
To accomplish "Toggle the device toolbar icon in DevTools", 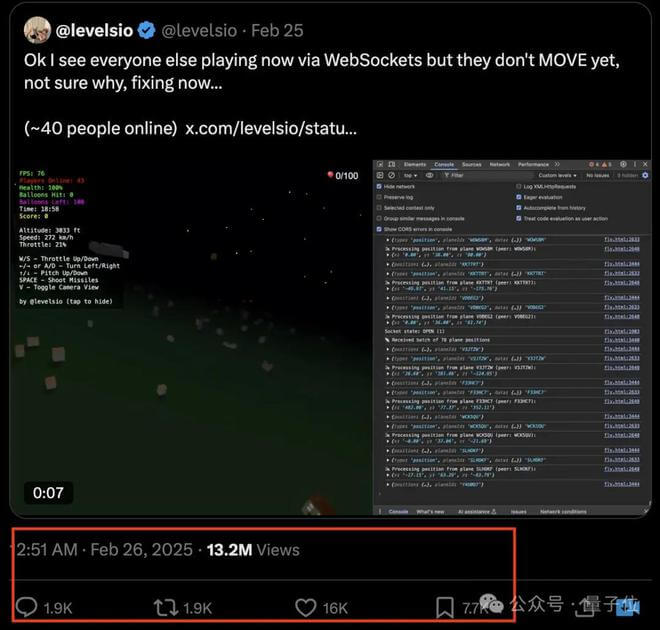I will coord(391,164).
